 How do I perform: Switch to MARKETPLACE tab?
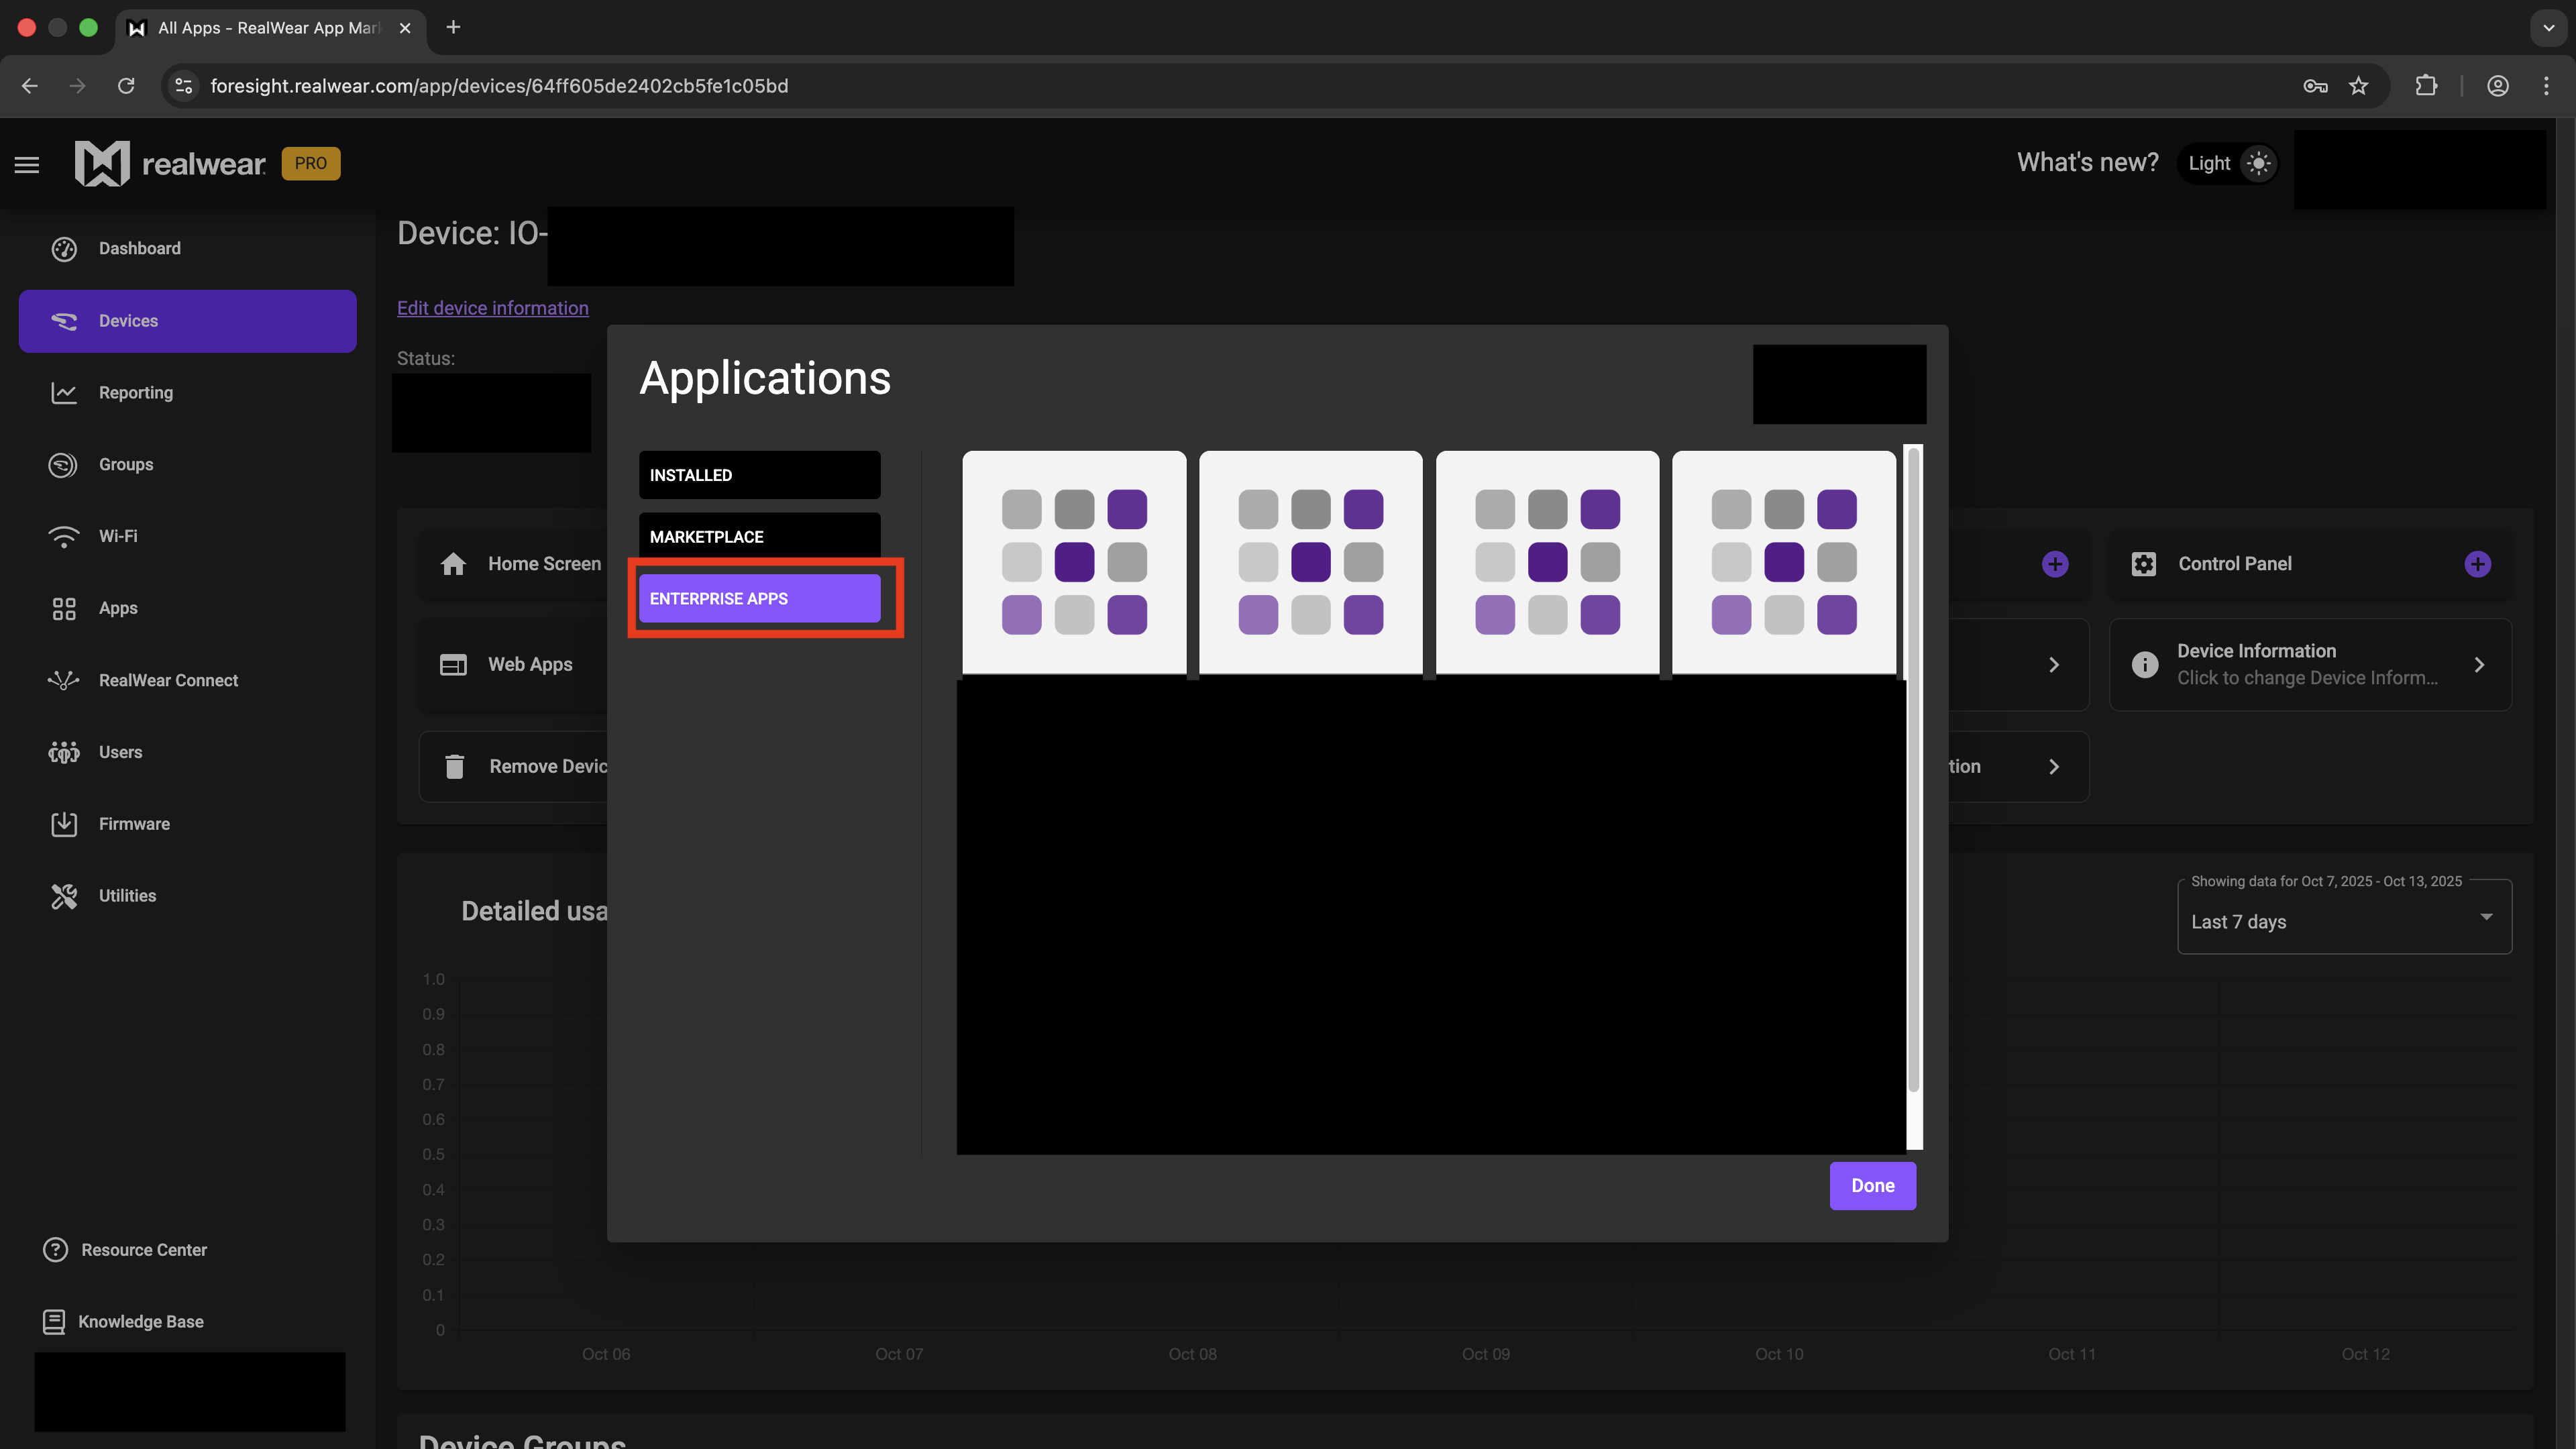point(760,536)
